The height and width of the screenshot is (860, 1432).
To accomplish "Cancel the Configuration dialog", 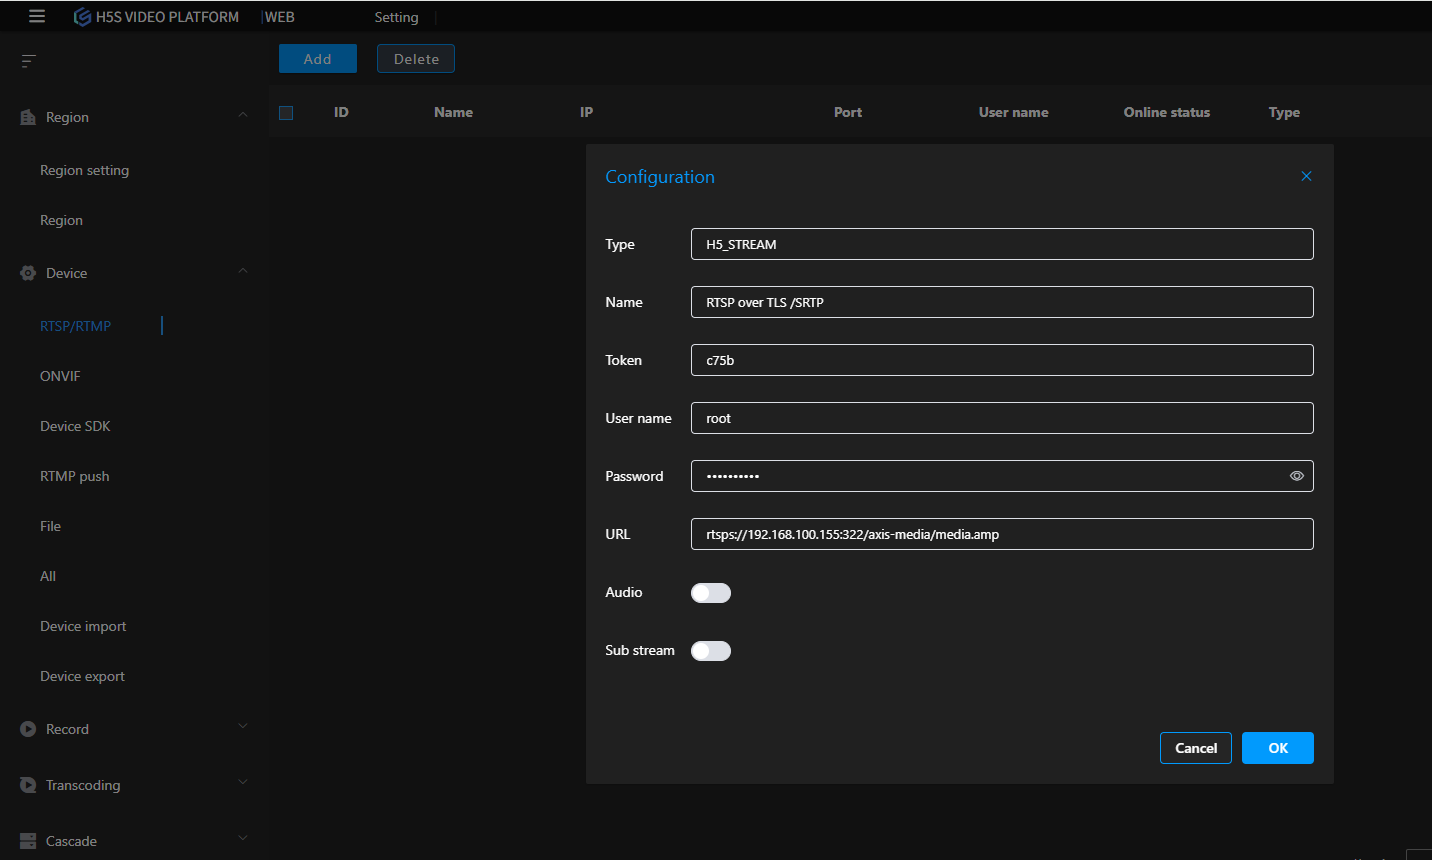I will [1195, 748].
